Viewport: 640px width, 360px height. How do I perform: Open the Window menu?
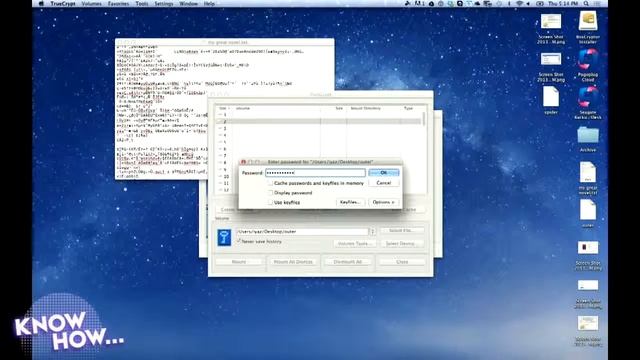click(189, 3)
